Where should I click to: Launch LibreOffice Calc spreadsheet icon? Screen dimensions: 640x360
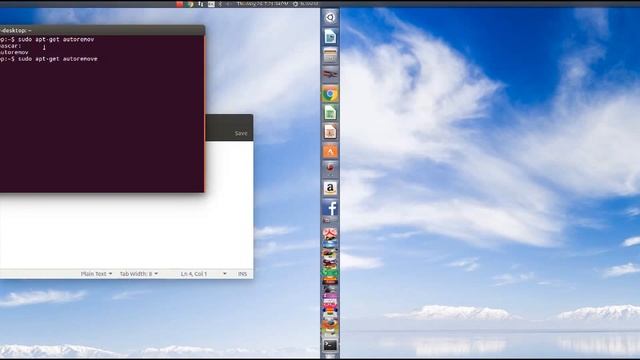[330, 113]
